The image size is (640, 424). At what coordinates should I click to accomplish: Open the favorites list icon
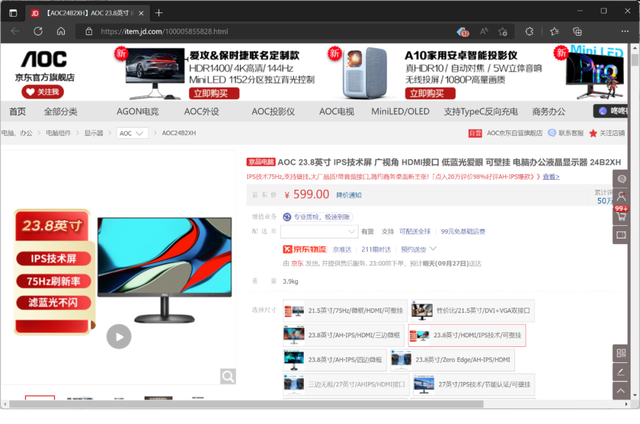click(x=554, y=31)
